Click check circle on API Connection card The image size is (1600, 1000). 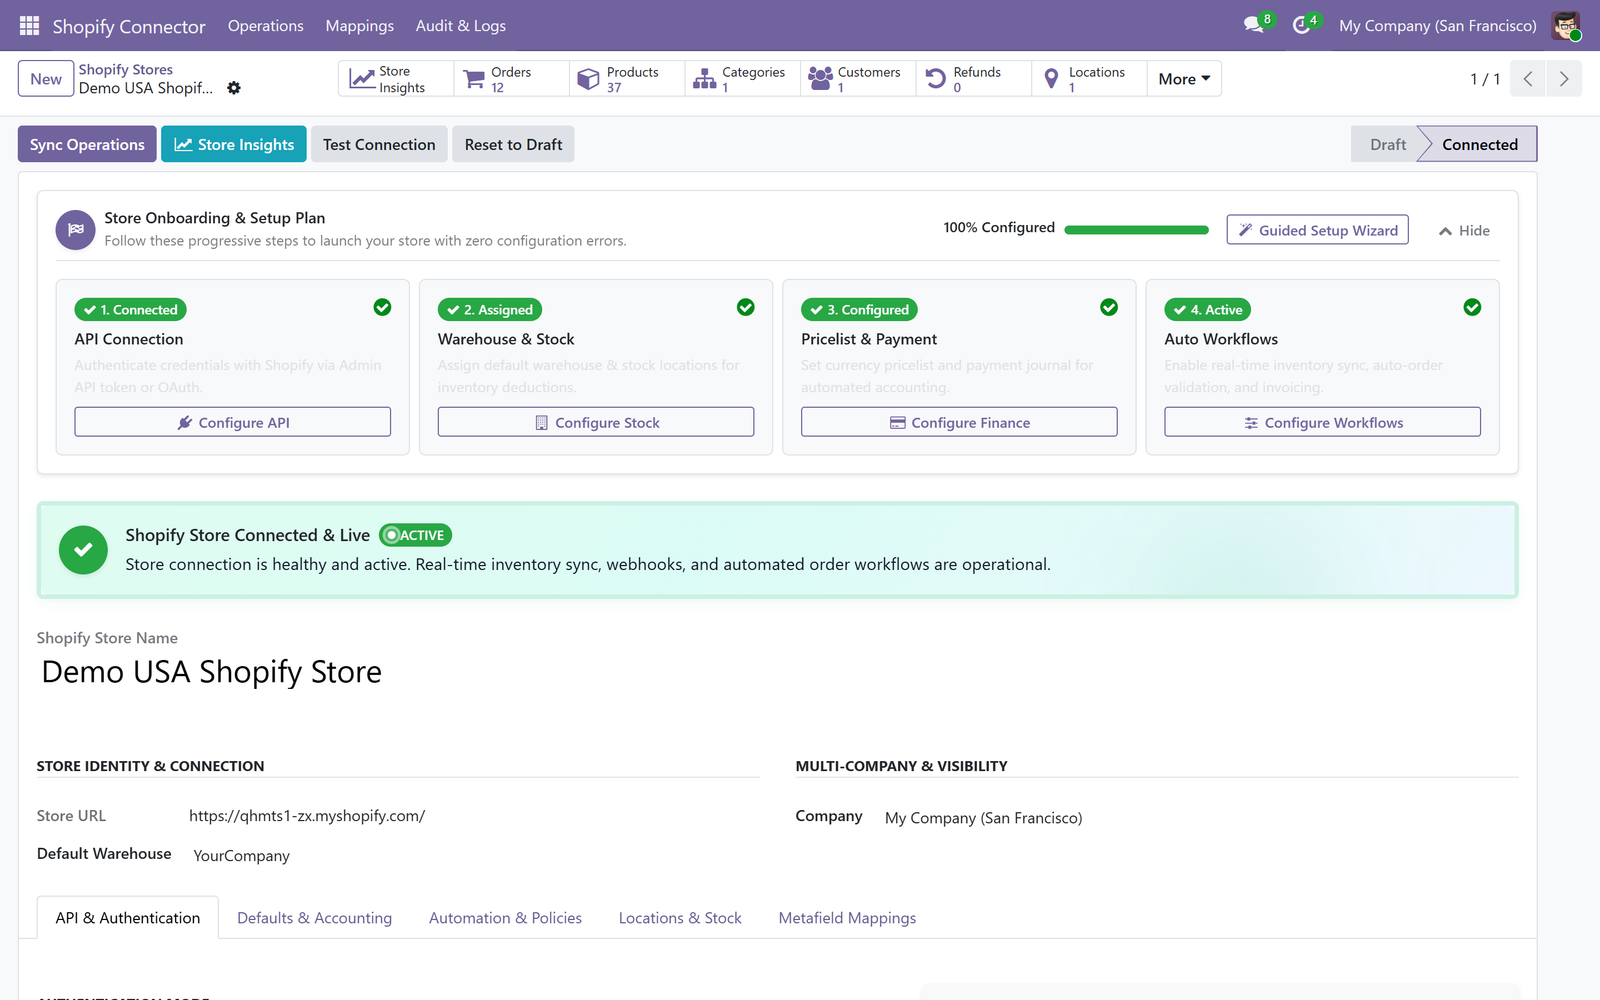pyautogui.click(x=382, y=307)
